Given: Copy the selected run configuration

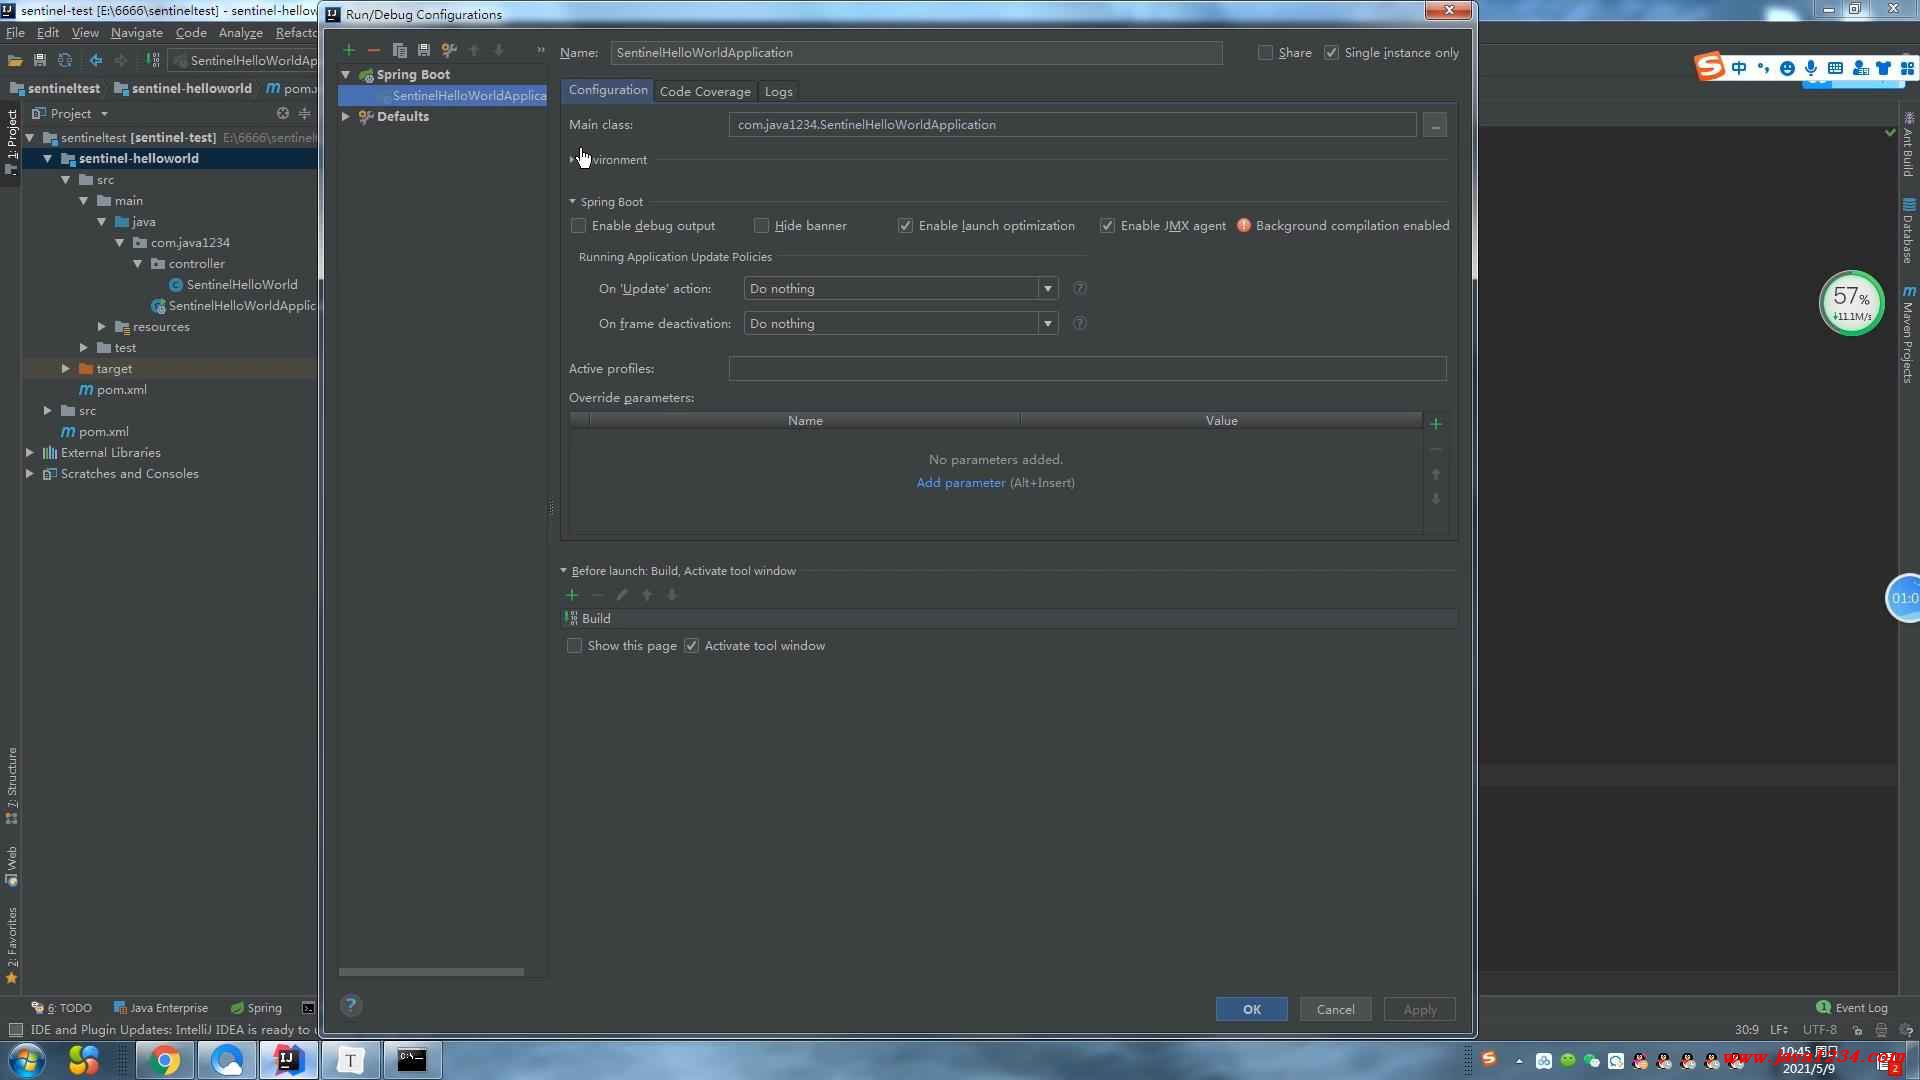Looking at the screenshot, I should (399, 50).
